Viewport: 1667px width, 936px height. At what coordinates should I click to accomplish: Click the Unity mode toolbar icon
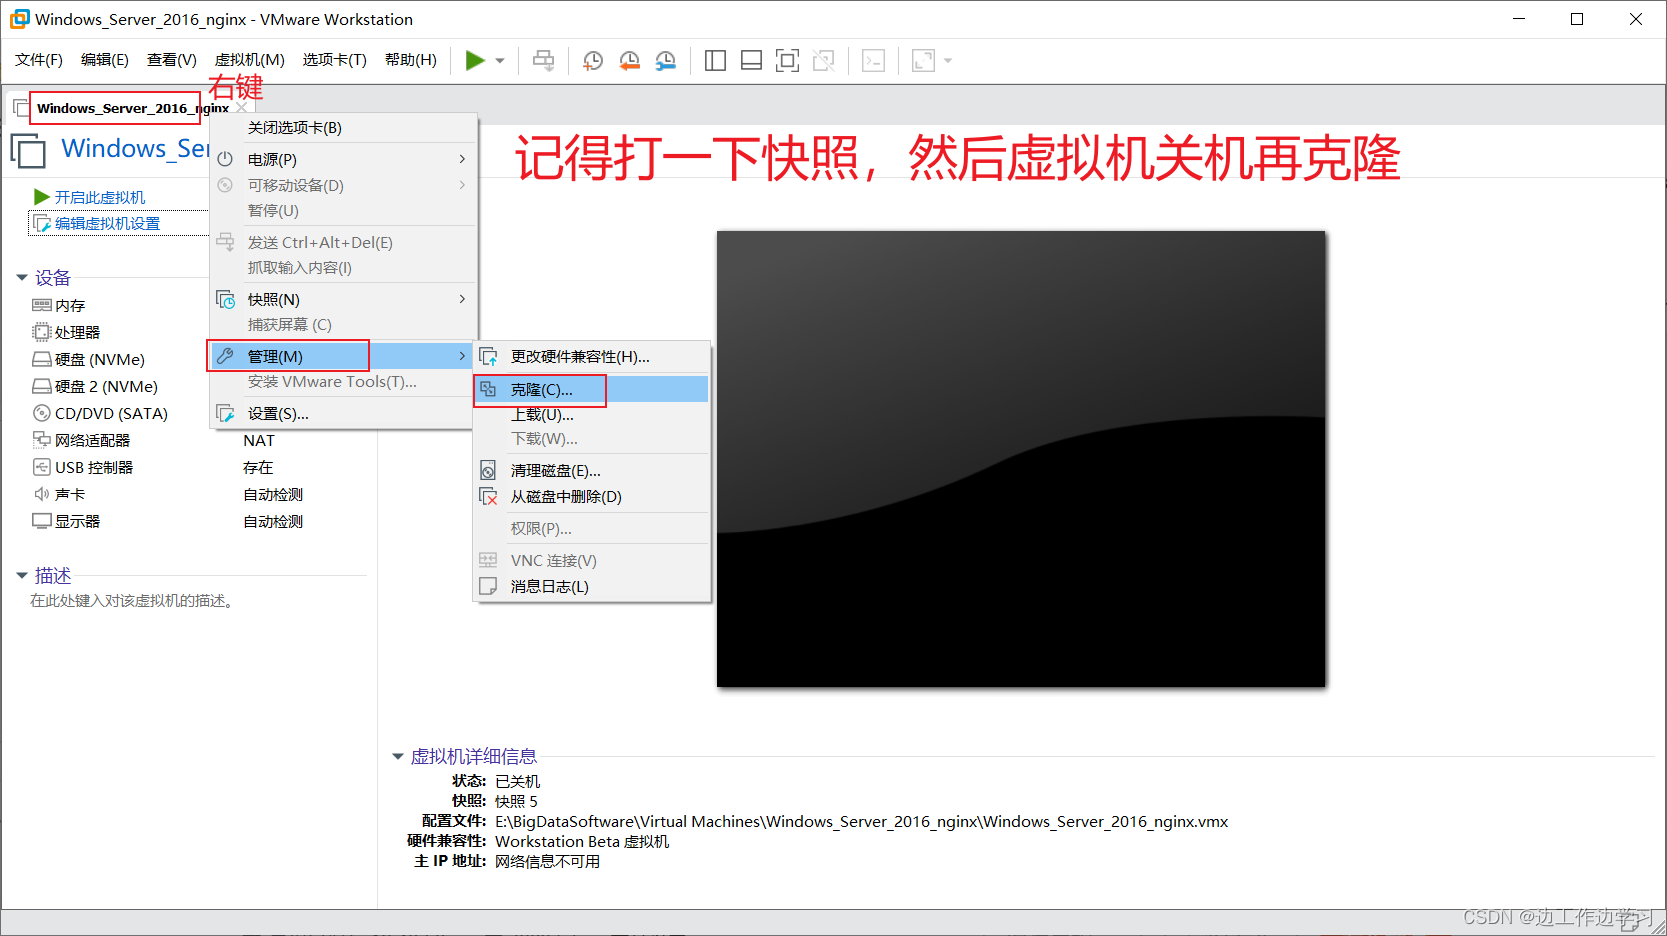click(823, 61)
